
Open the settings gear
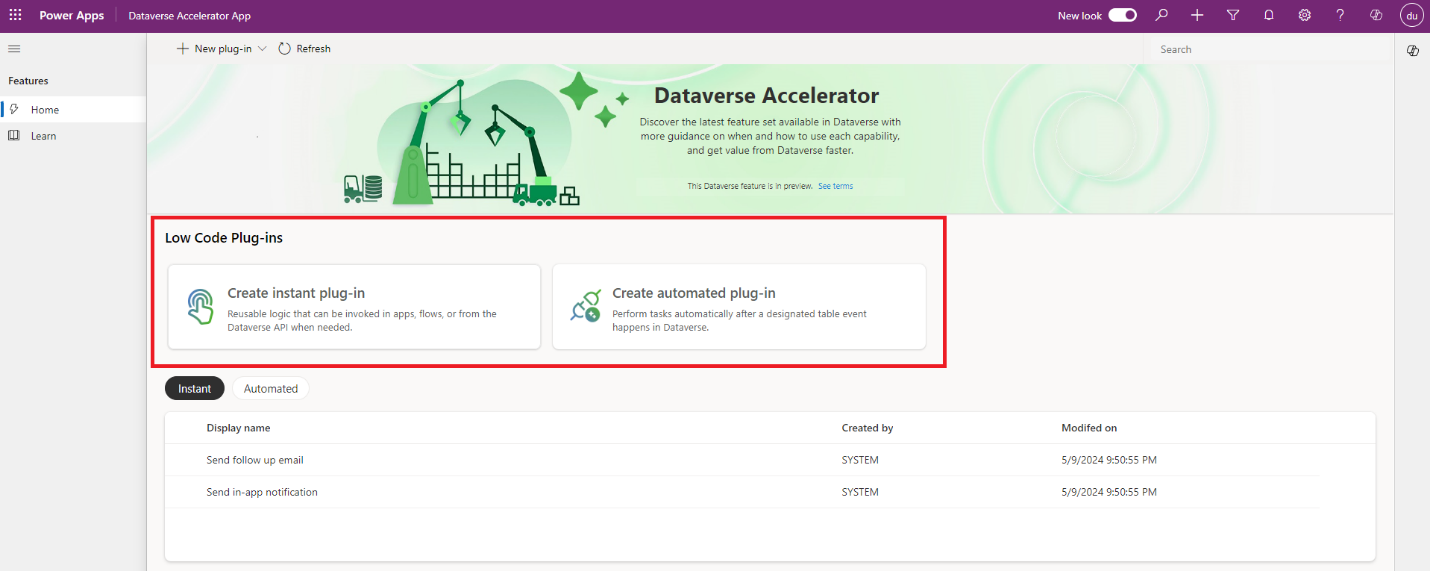coord(1305,15)
